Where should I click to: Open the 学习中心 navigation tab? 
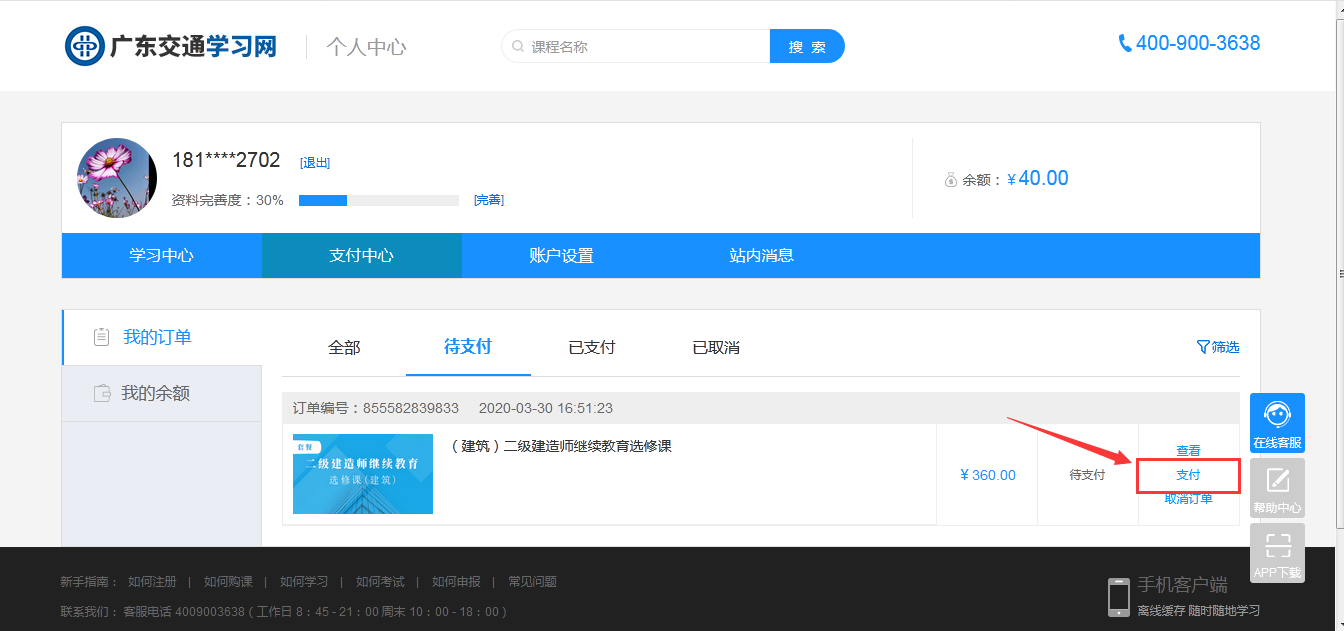(x=162, y=256)
